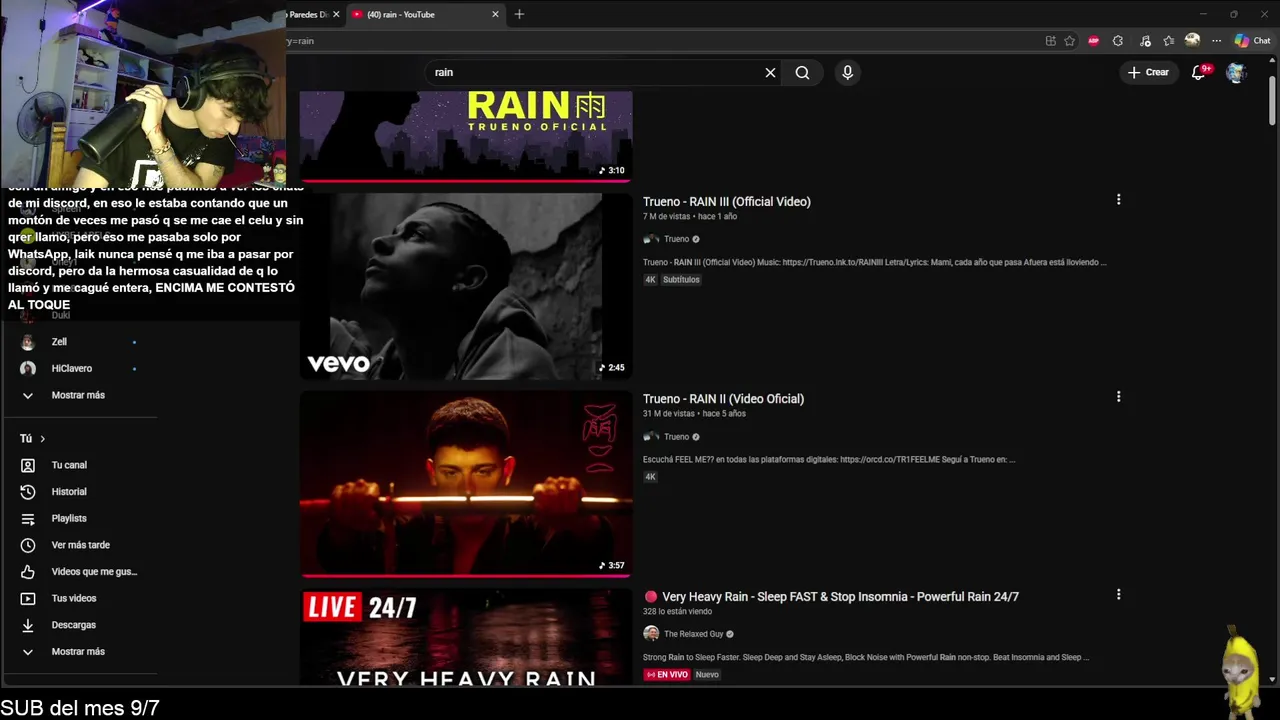Screen dimensions: 1280x720
Task: Click The Relaxed Guy channel avatar
Action: [x=651, y=634]
